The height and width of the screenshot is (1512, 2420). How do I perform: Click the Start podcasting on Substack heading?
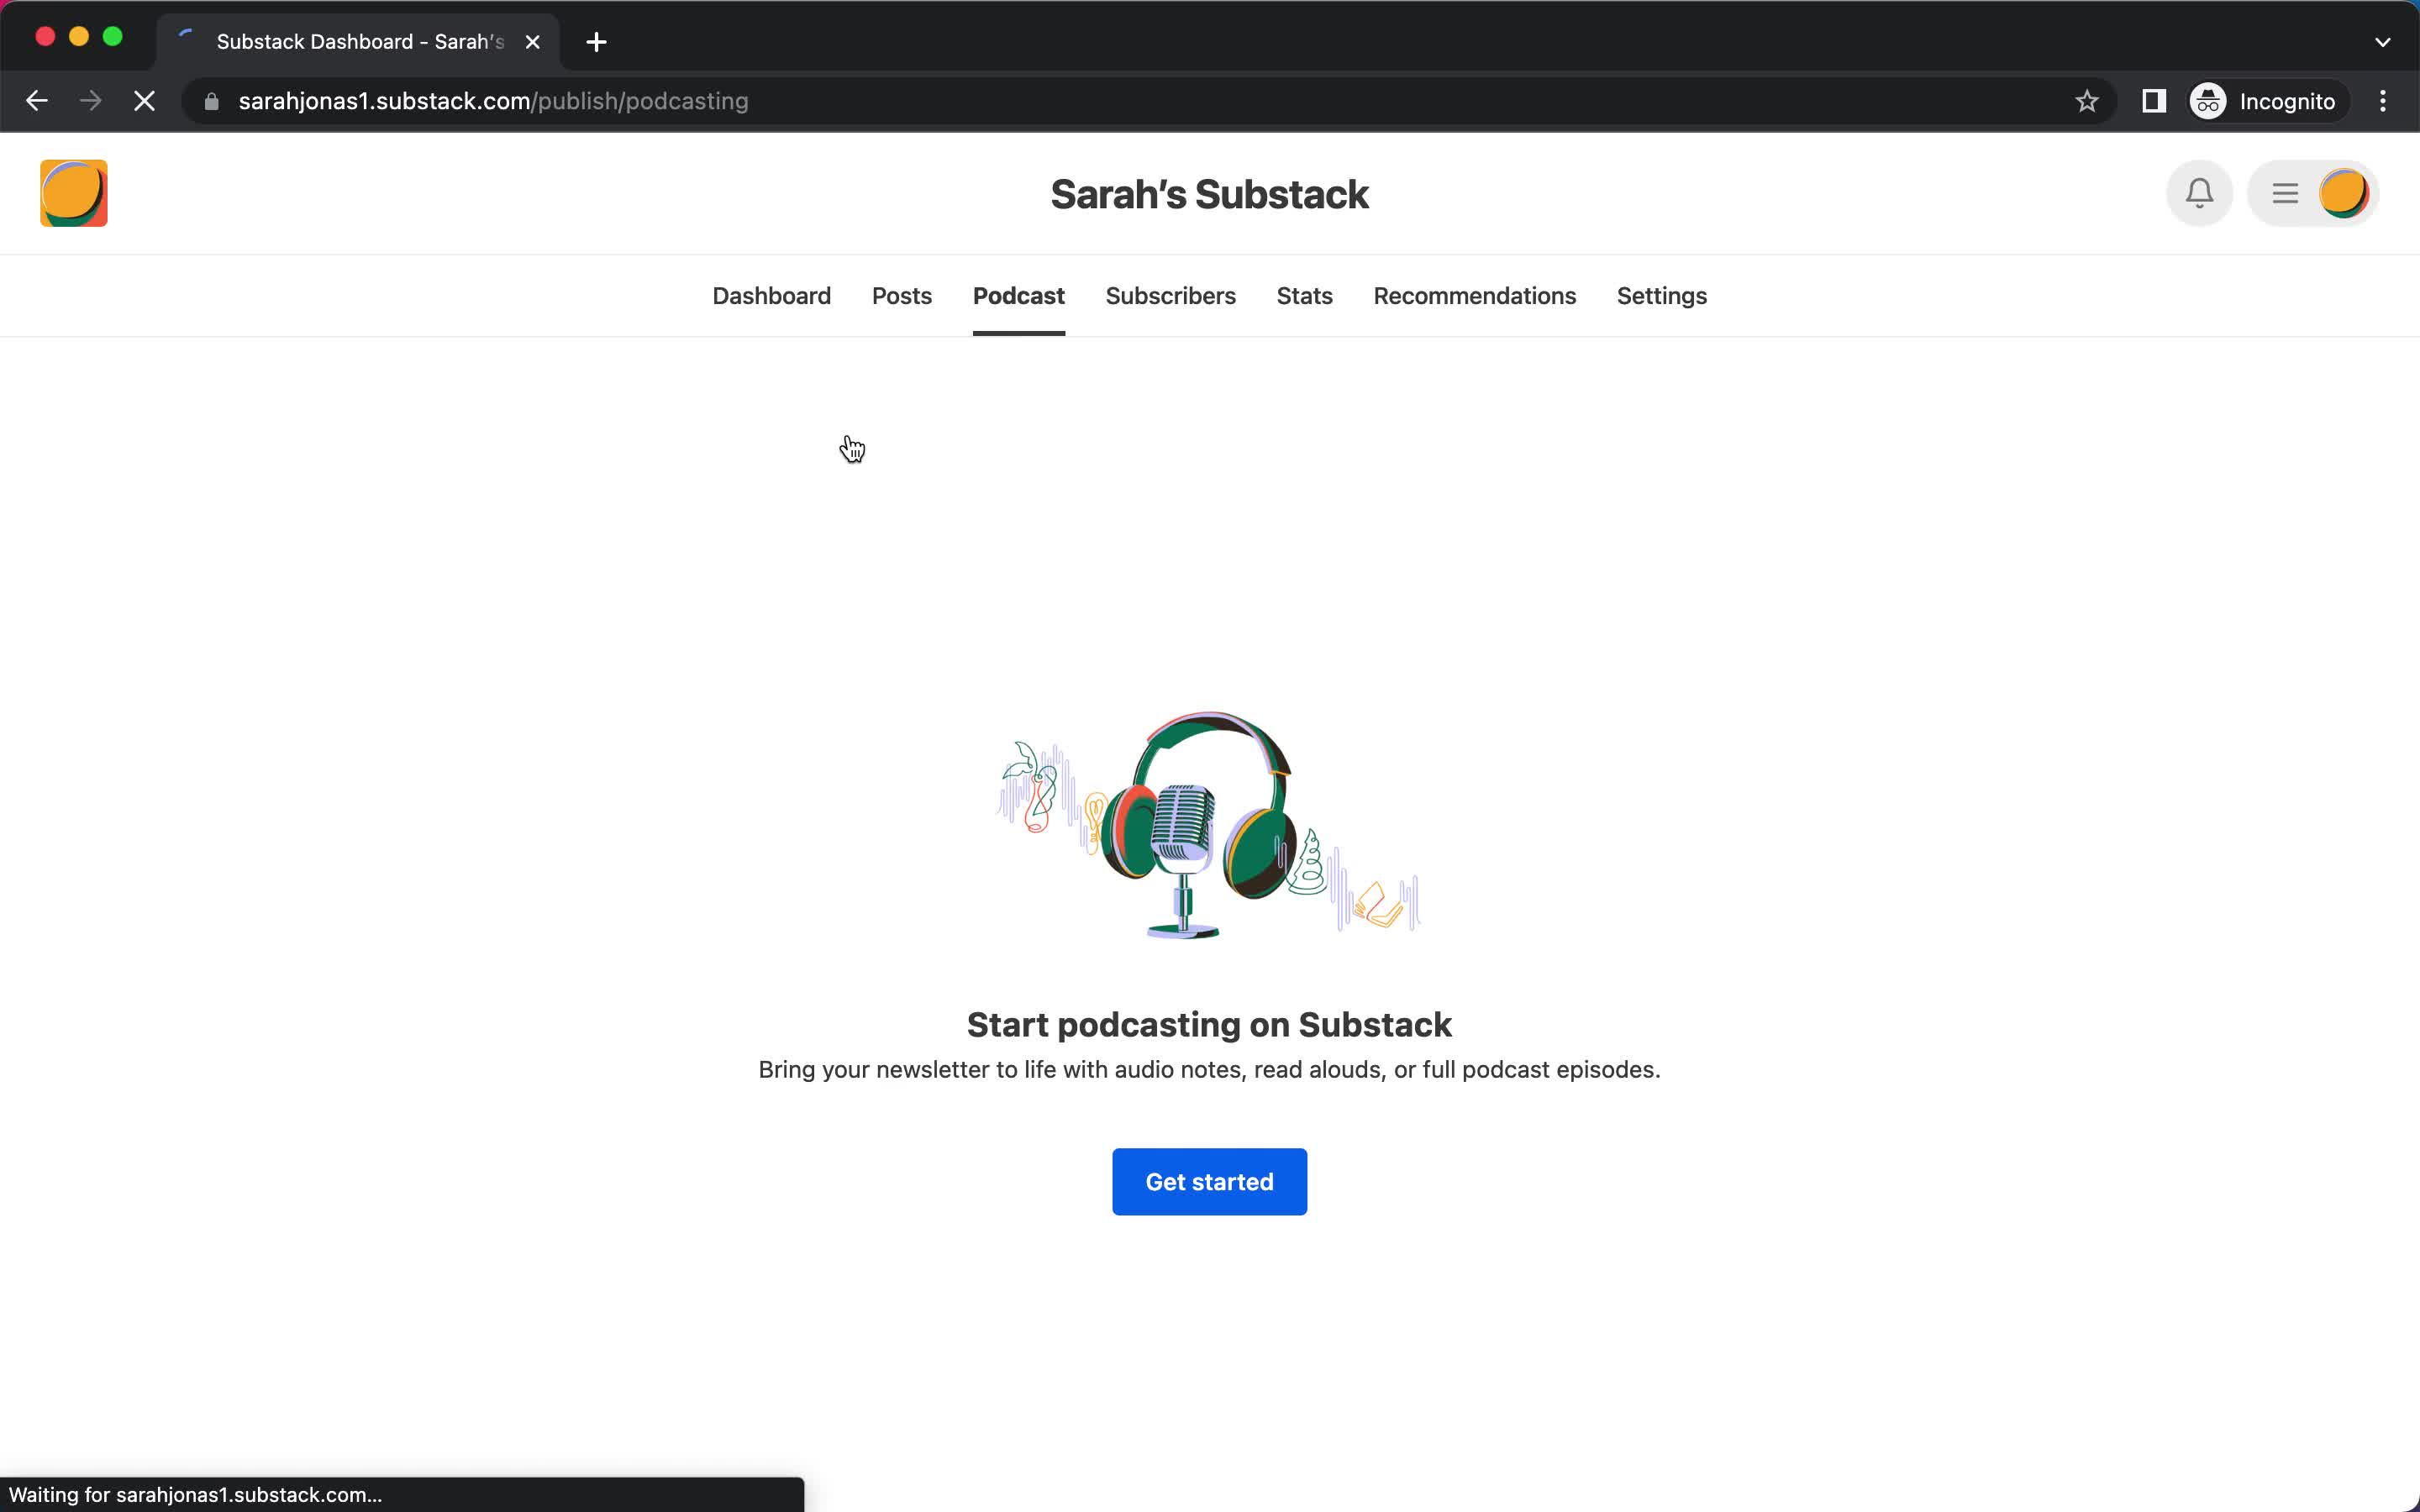pos(1210,1025)
